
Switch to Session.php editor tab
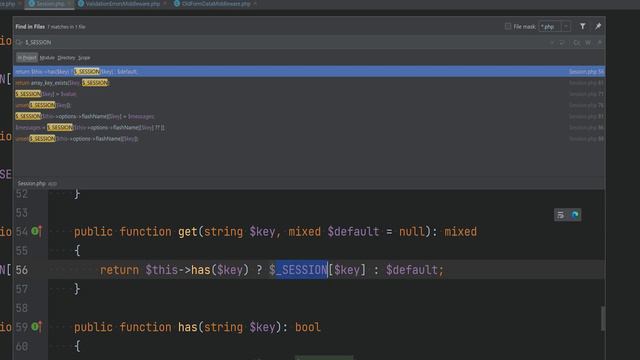click(50, 4)
